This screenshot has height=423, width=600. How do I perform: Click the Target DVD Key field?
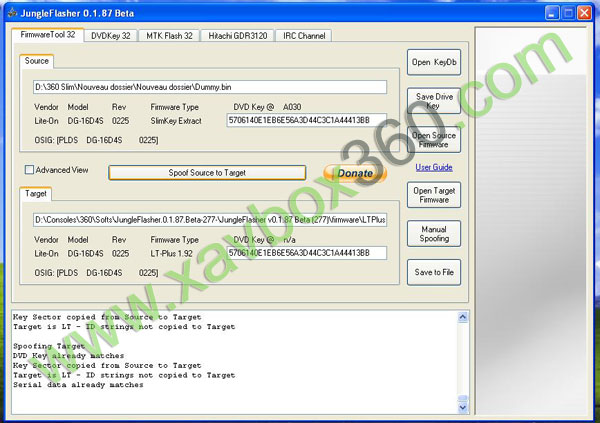[307, 253]
